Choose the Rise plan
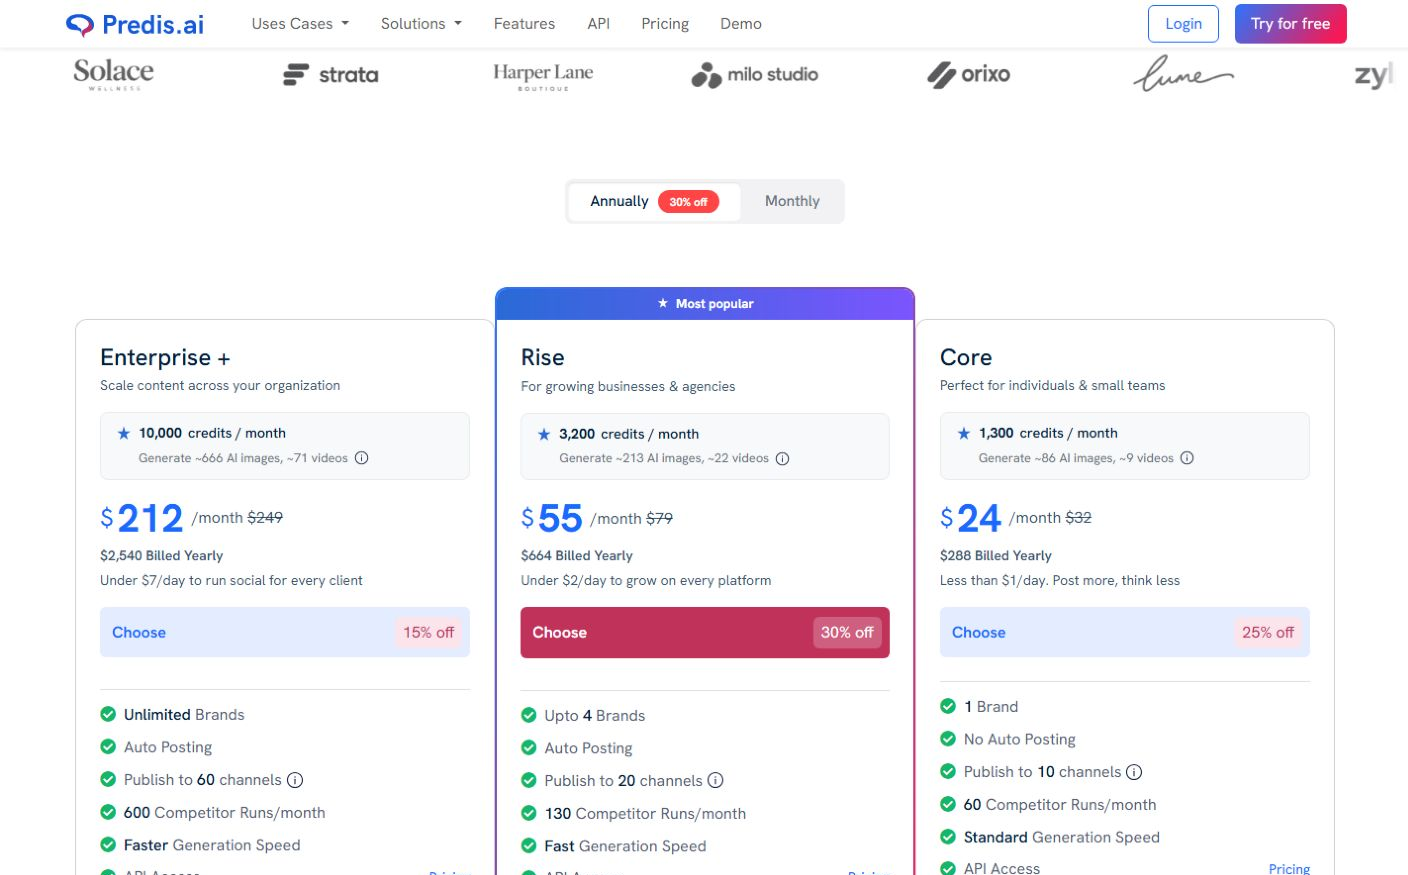Viewport: 1408px width, 875px height. (705, 632)
